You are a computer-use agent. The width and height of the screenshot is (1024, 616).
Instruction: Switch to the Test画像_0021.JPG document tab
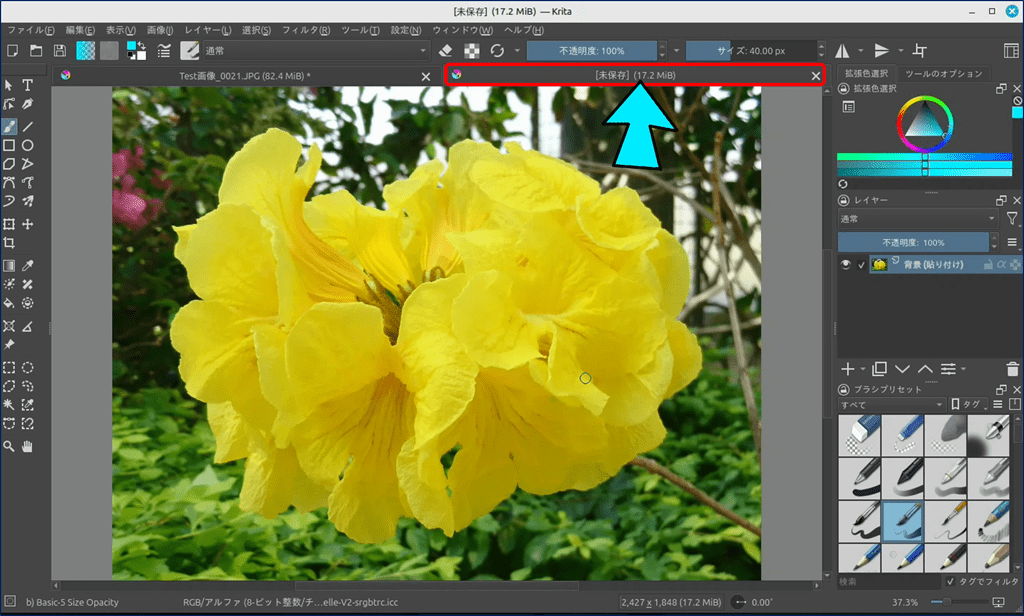coord(244,76)
